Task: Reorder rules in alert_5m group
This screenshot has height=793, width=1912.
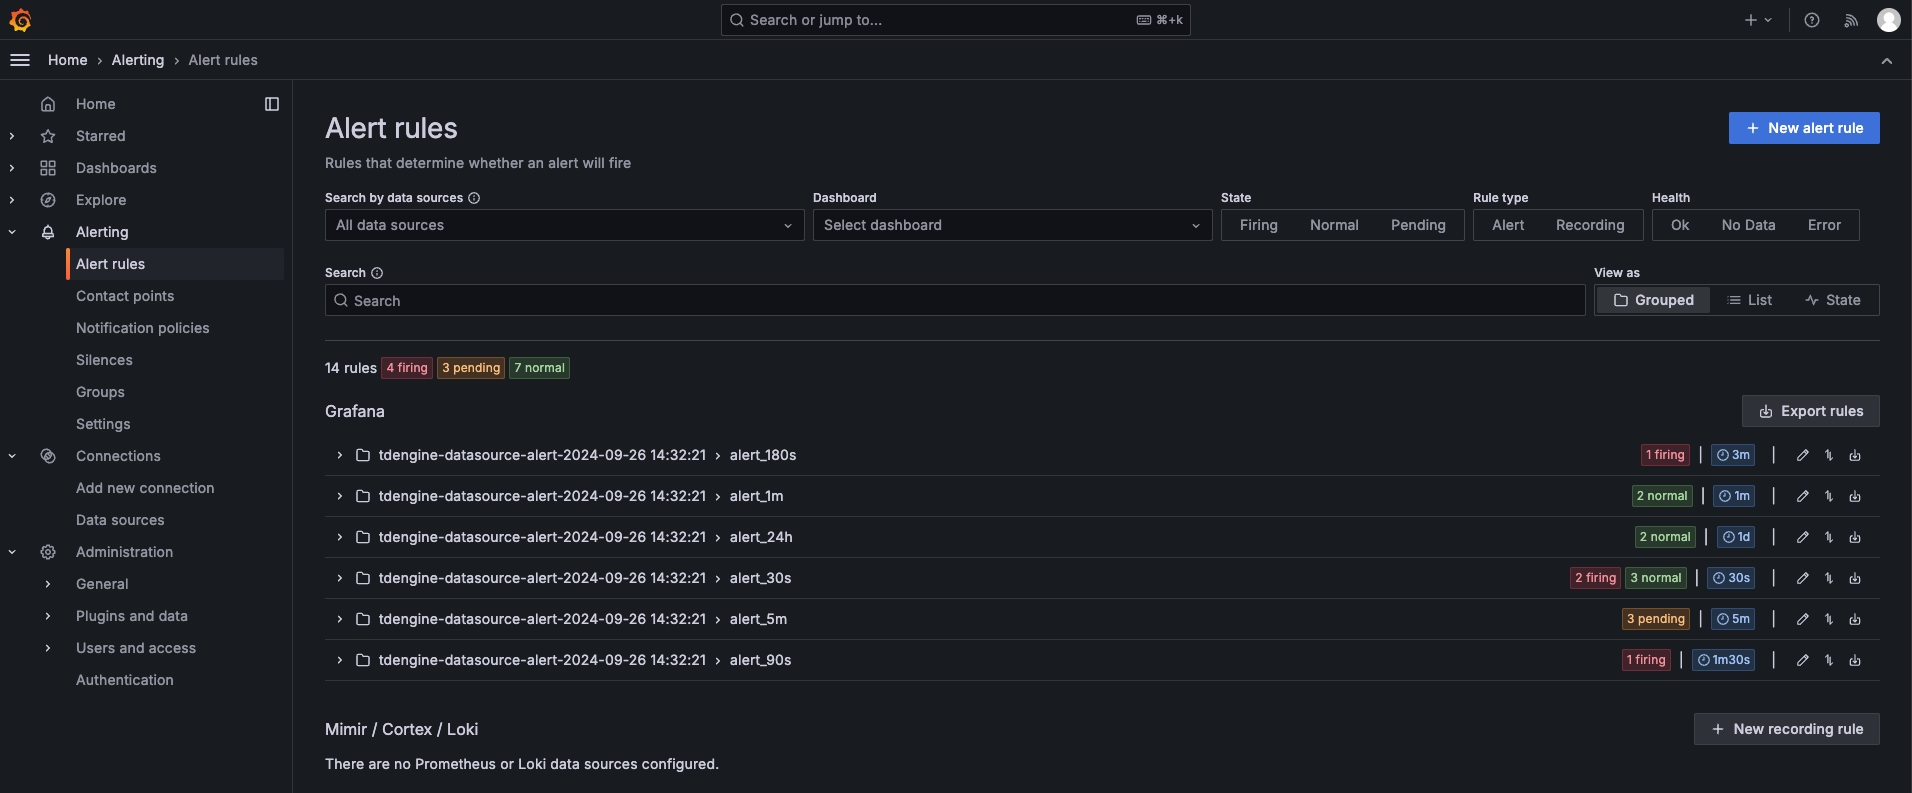Action: click(x=1829, y=619)
